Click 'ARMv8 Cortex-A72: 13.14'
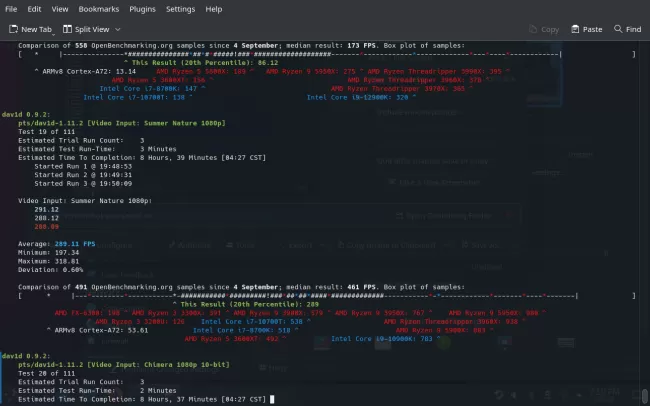Viewport: 650px width, 406px height. point(89,71)
